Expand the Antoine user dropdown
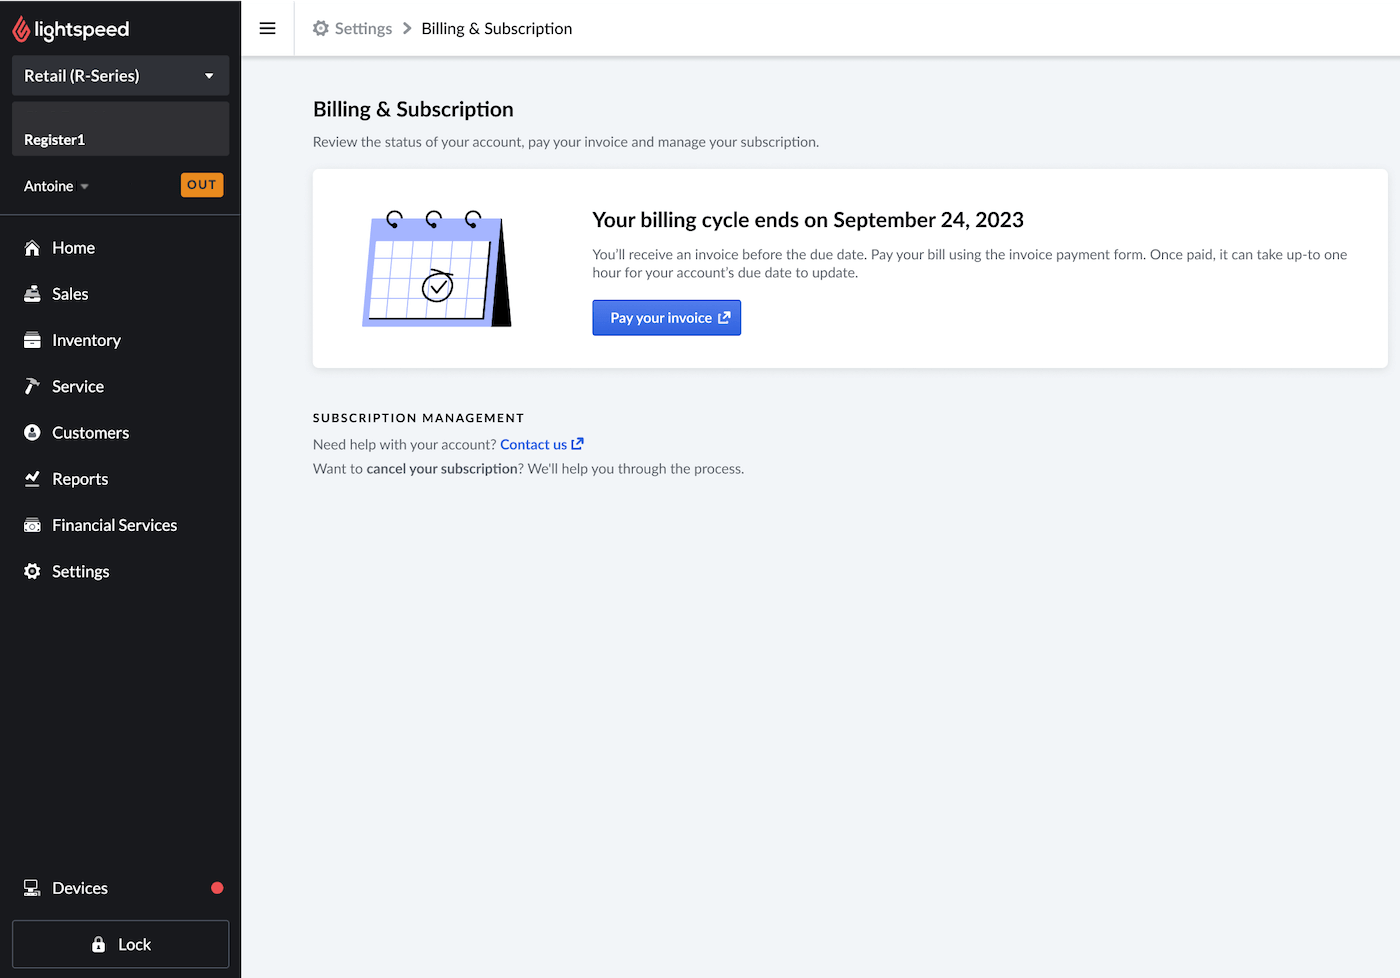Image resolution: width=1400 pixels, height=978 pixels. (55, 185)
